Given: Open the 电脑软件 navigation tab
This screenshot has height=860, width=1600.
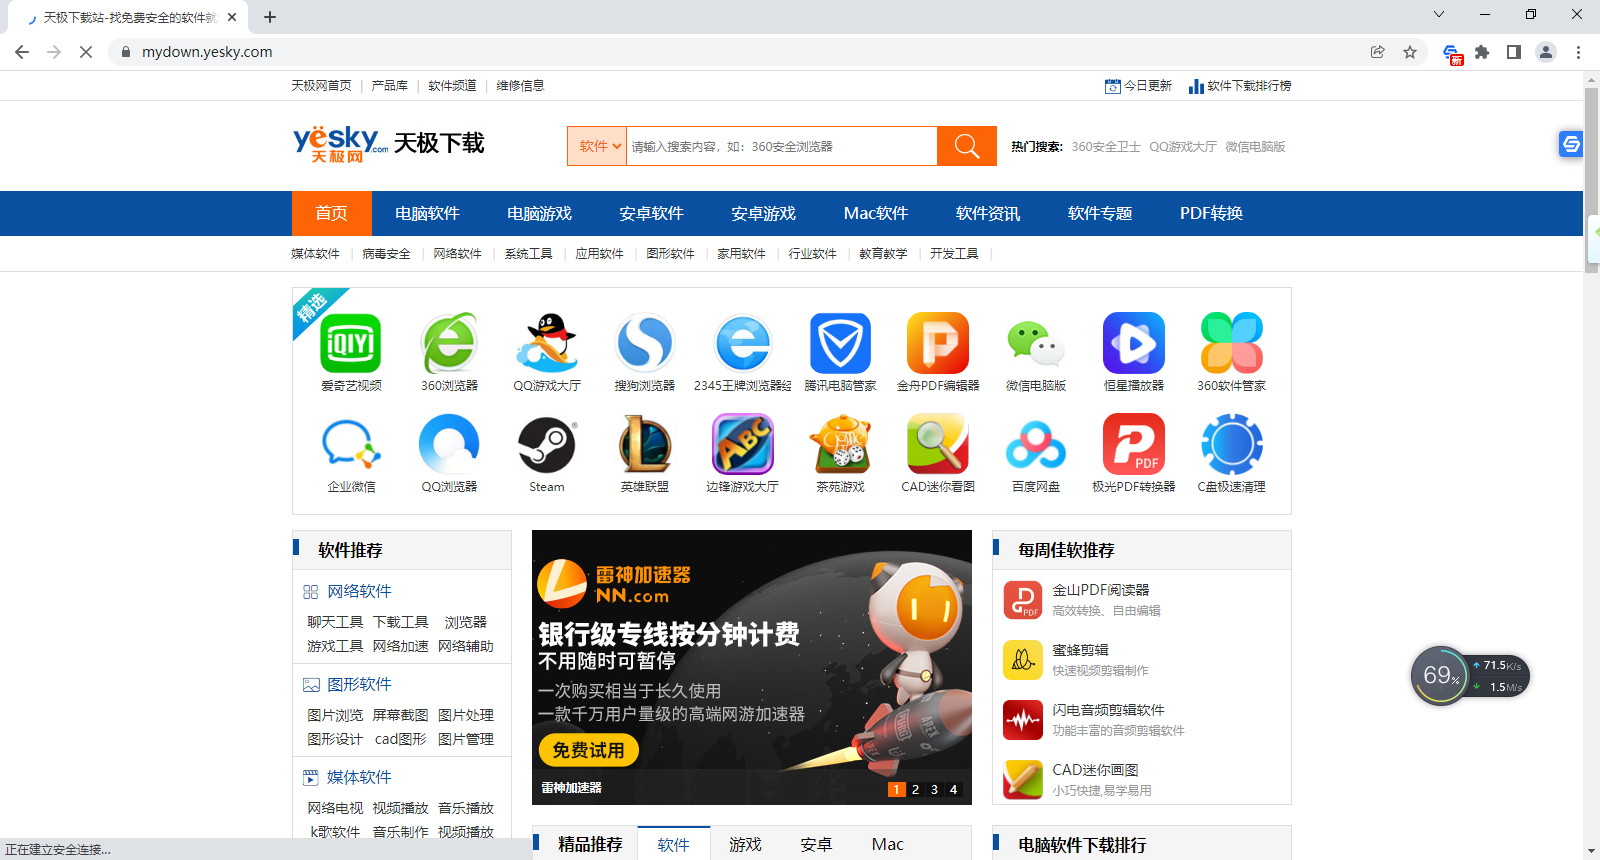Looking at the screenshot, I should click(427, 213).
